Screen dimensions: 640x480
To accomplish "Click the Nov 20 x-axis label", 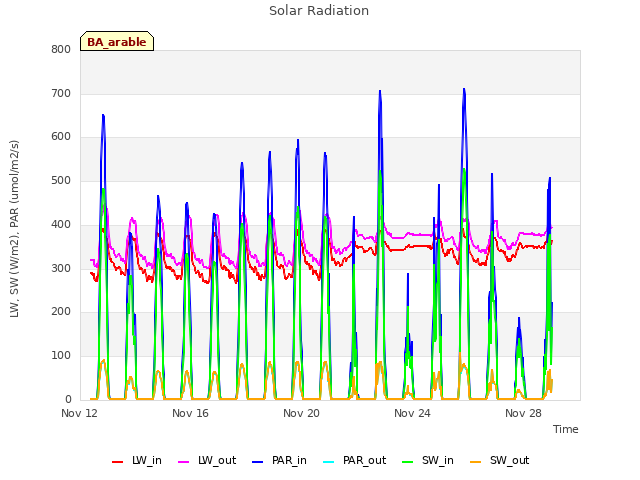I will [301, 413].
